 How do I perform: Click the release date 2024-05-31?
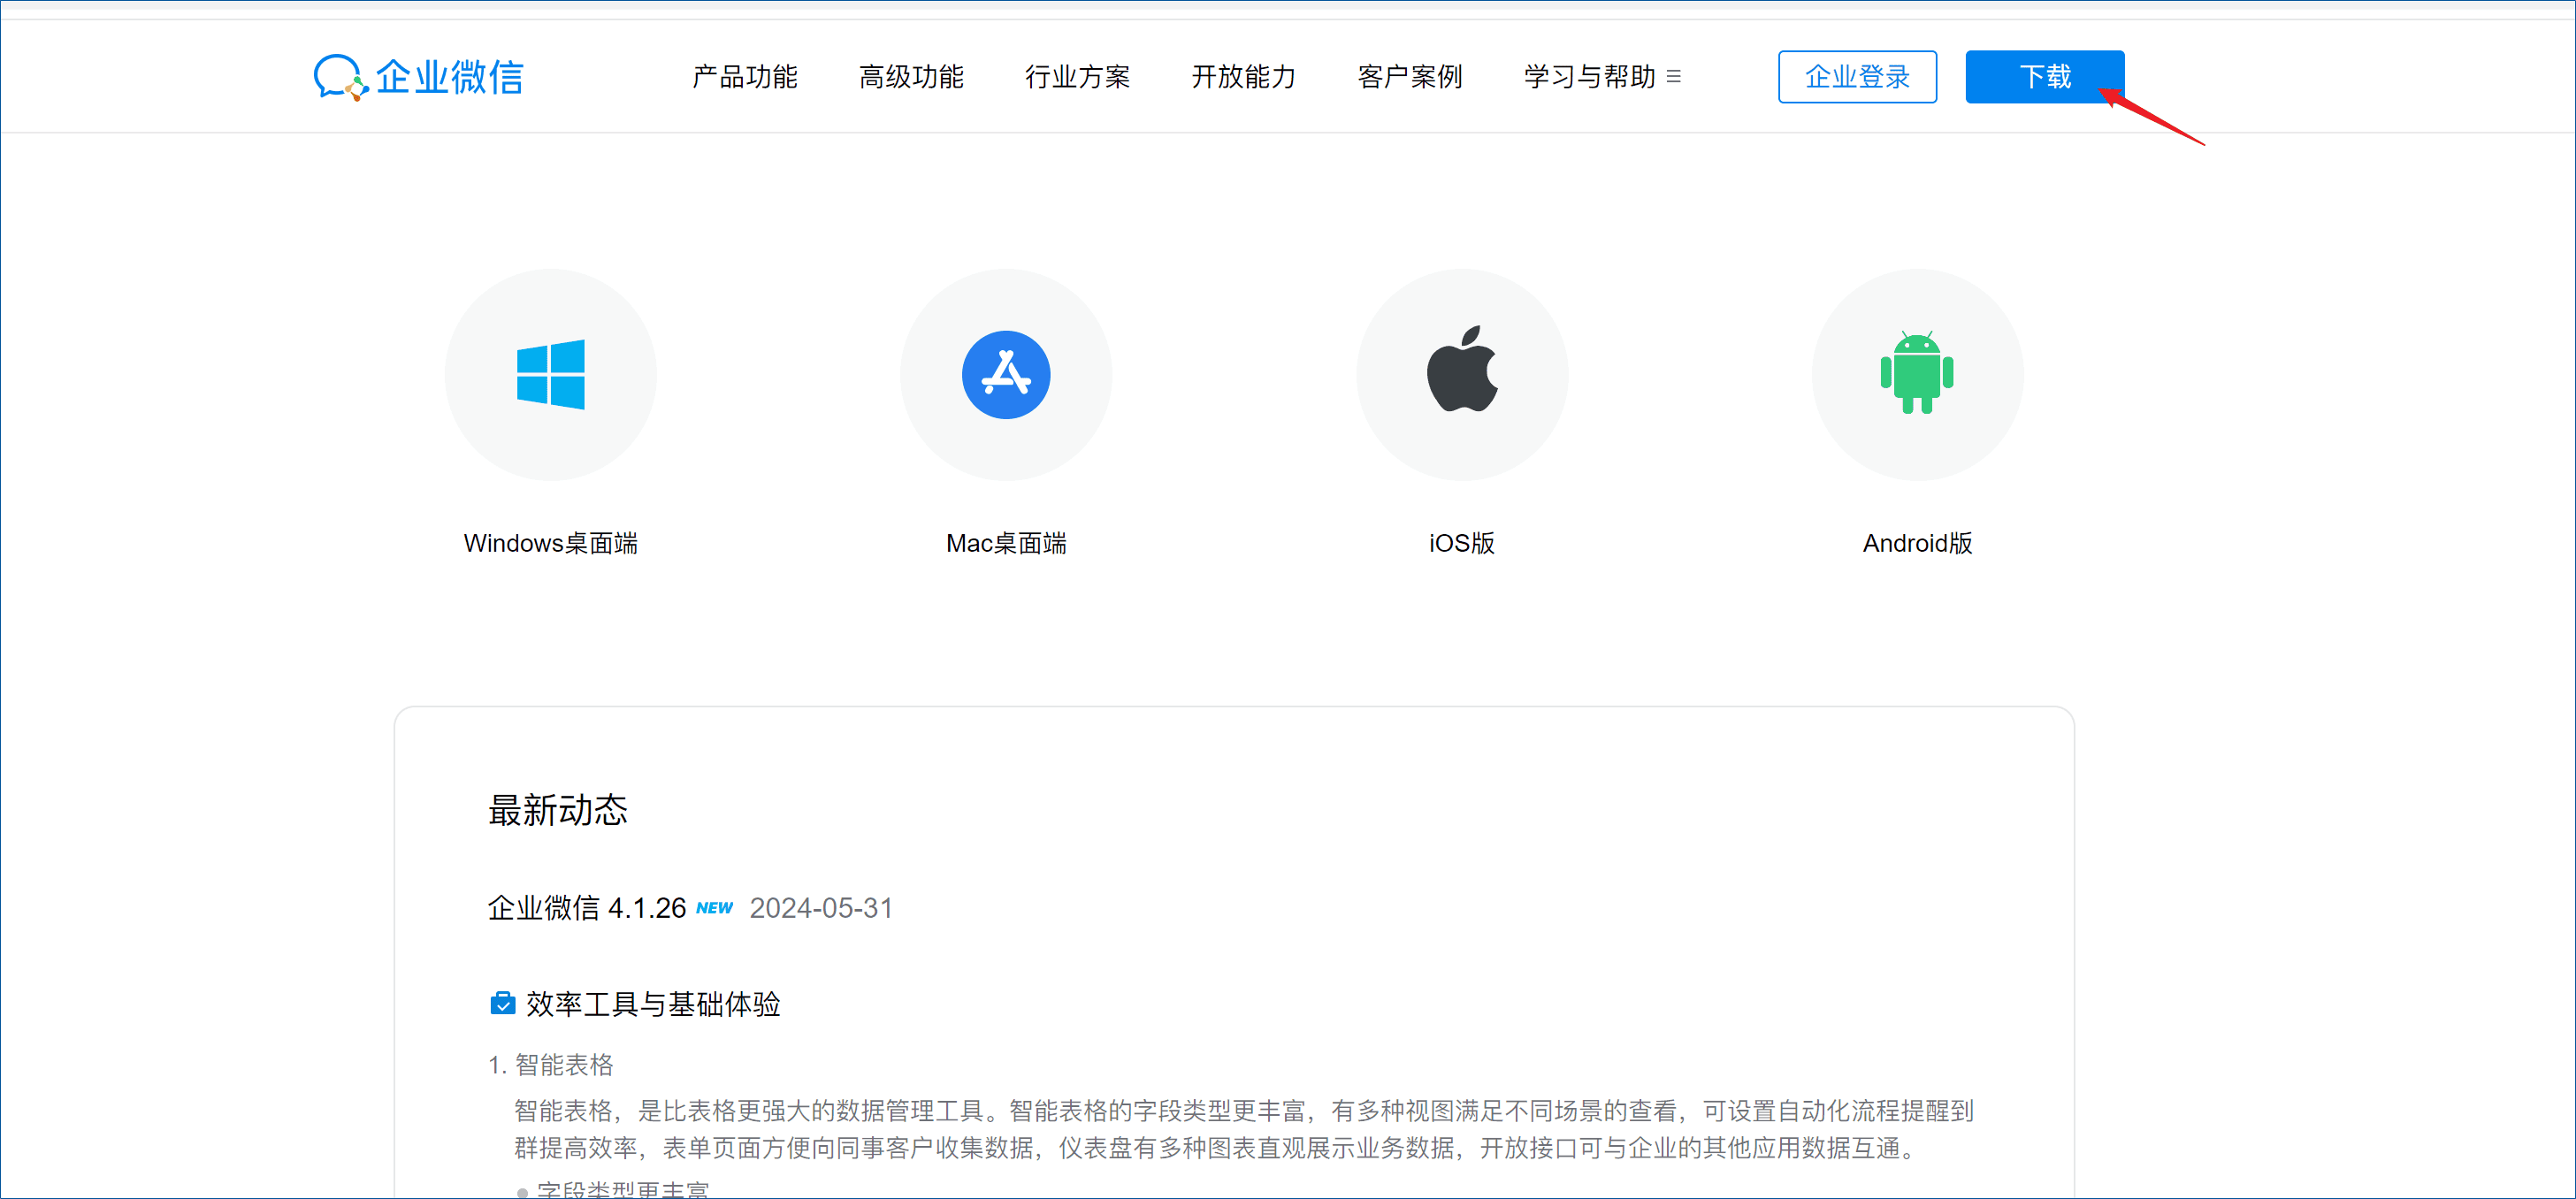pyautogui.click(x=821, y=908)
